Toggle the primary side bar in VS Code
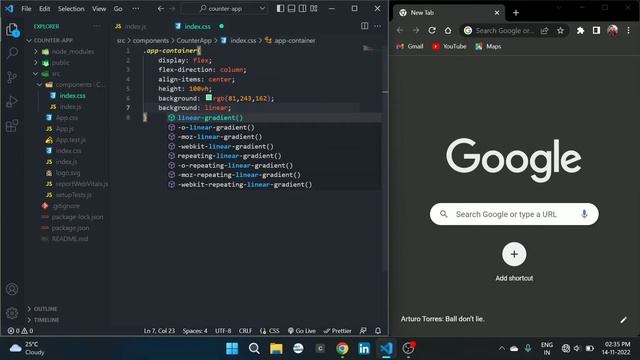Screen dimensions: 640x360 [280, 9]
